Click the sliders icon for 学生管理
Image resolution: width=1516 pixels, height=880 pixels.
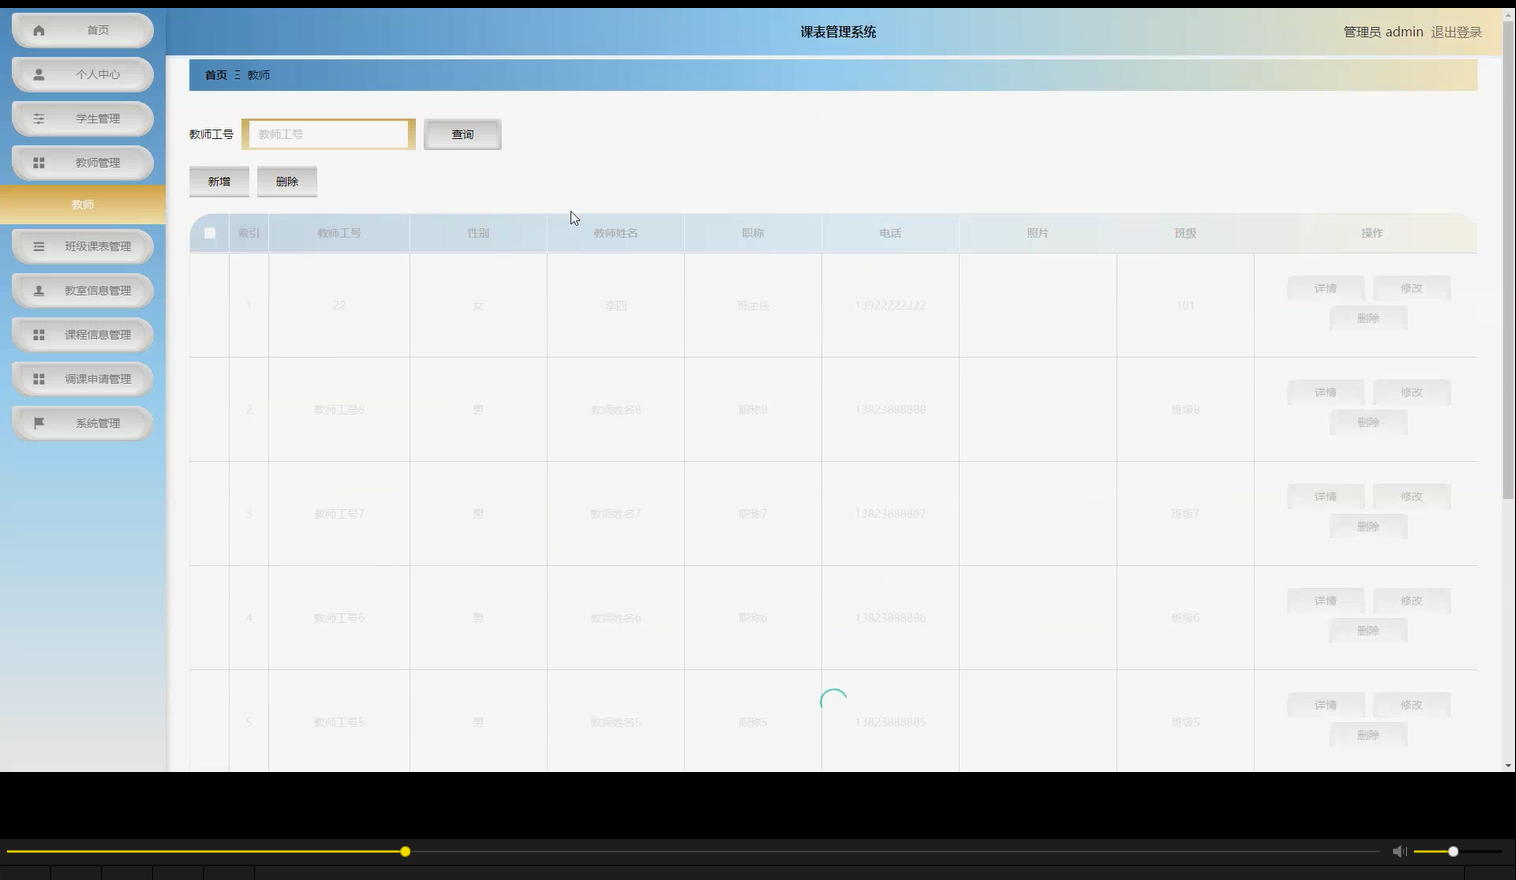tap(39, 118)
